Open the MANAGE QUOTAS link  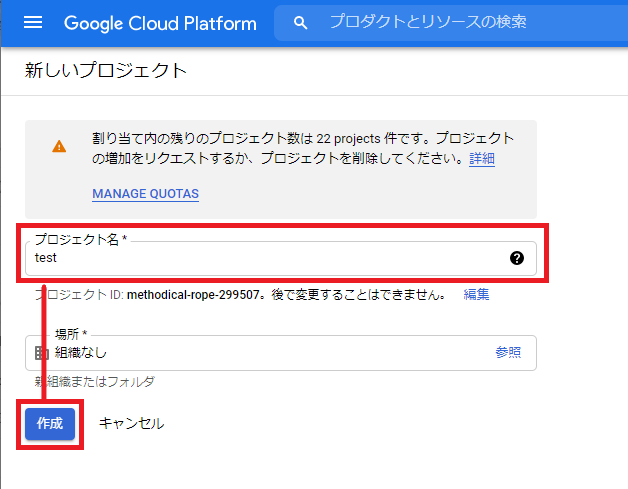click(x=145, y=194)
